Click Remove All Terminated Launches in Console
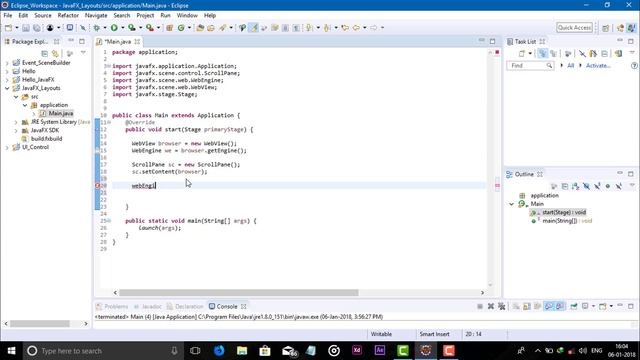Image resolution: width=640 pixels, height=360 pixels. click(502, 306)
